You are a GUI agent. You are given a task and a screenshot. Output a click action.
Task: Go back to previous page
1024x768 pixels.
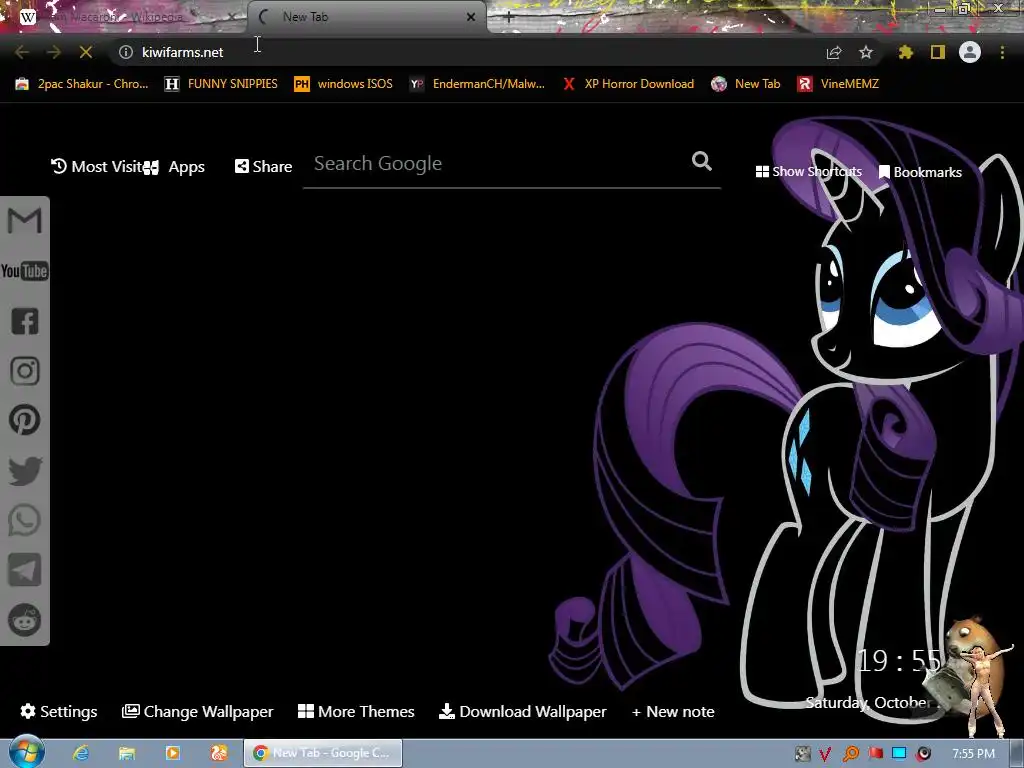[22, 52]
